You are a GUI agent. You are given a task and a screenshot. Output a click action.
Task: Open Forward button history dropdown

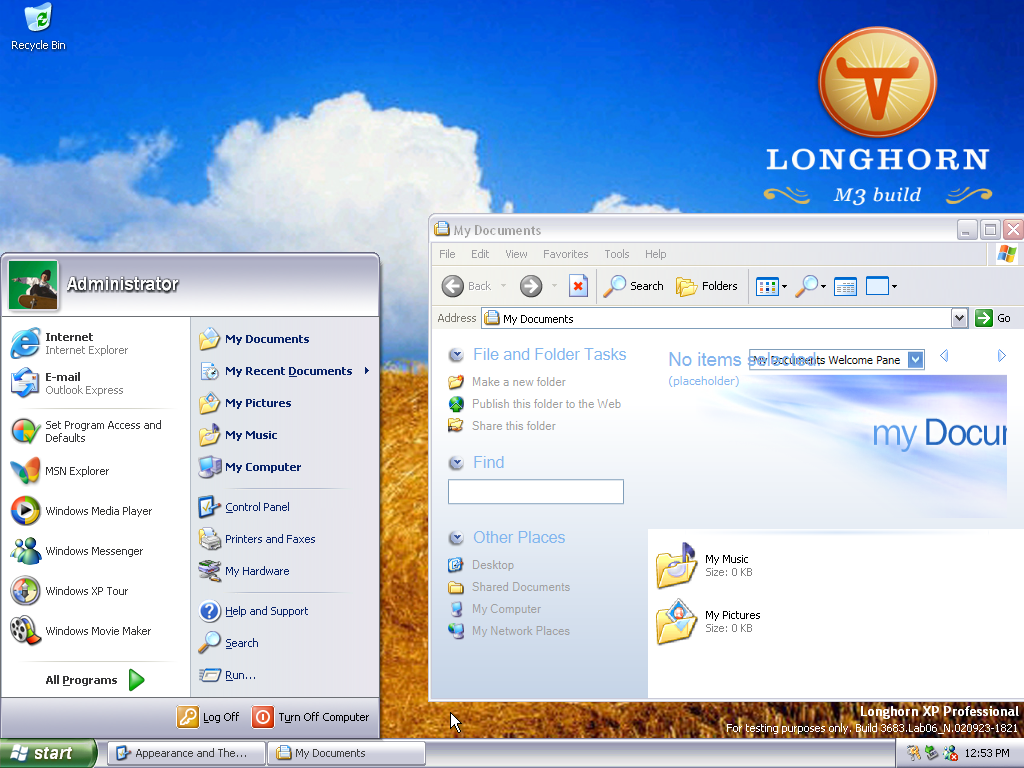pyautogui.click(x=554, y=286)
